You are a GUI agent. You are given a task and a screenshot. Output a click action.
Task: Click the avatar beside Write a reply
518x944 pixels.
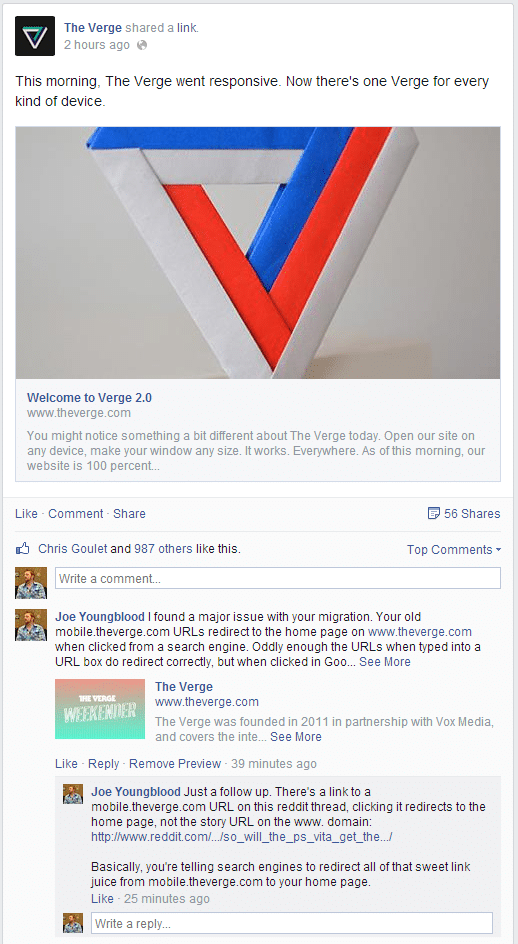click(73, 923)
